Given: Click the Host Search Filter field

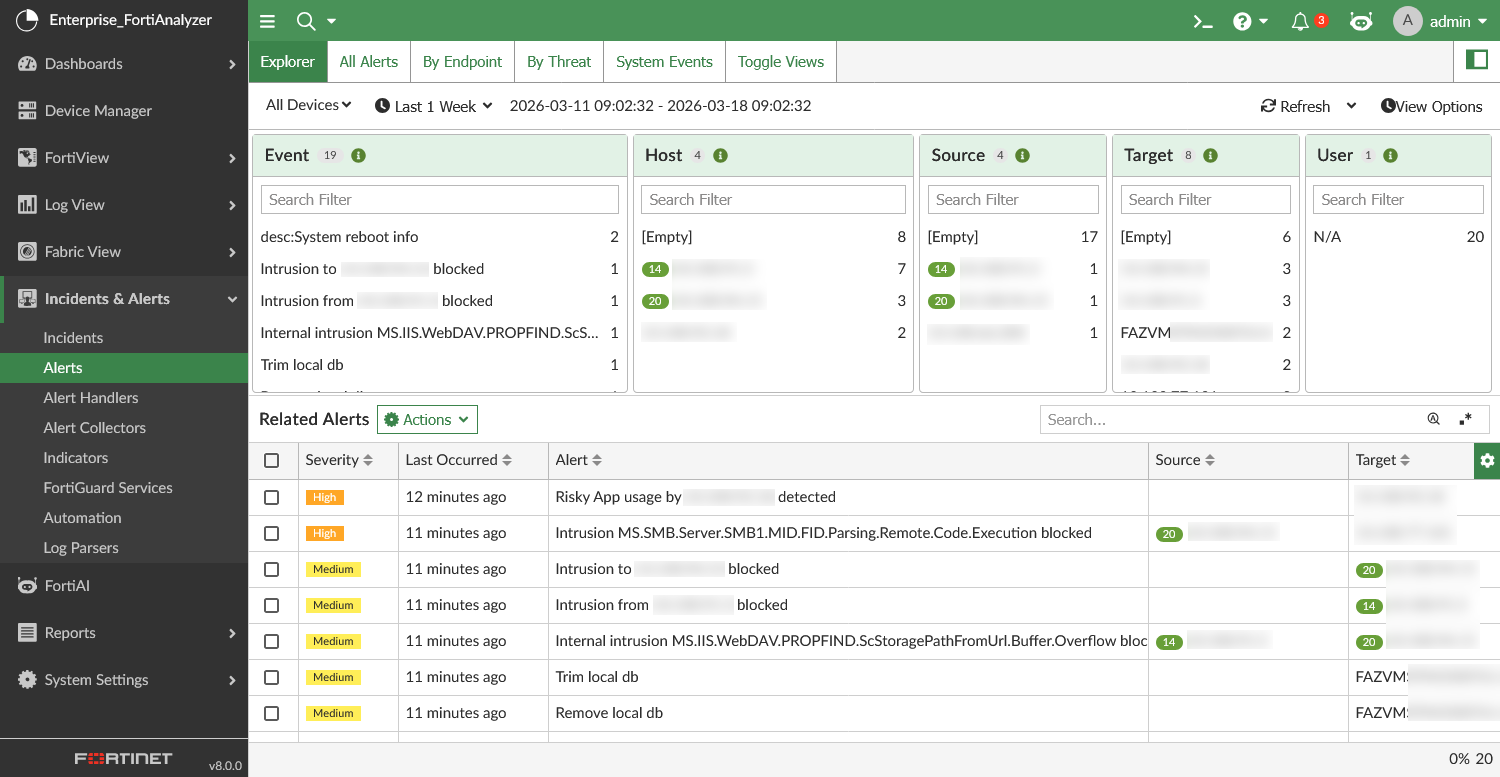Looking at the screenshot, I should pos(773,199).
